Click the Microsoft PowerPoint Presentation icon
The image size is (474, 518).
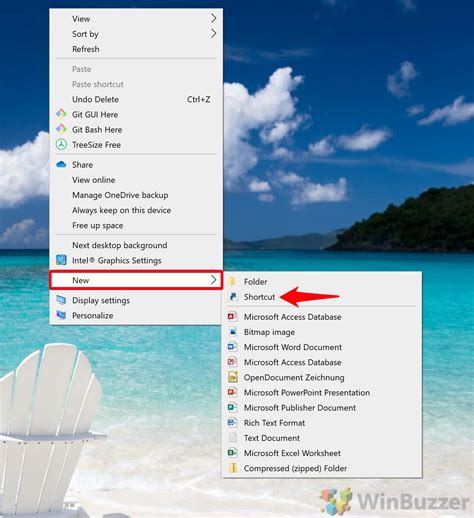tap(233, 392)
